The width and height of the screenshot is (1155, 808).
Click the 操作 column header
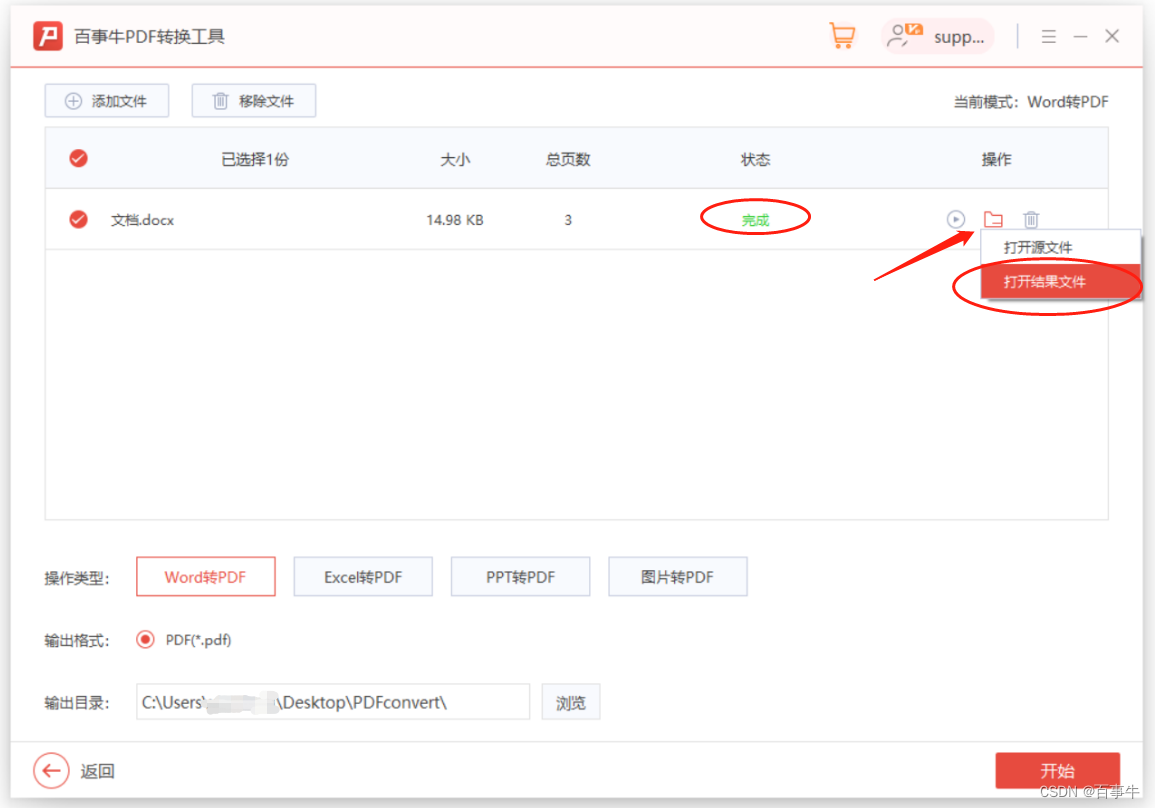tap(997, 159)
